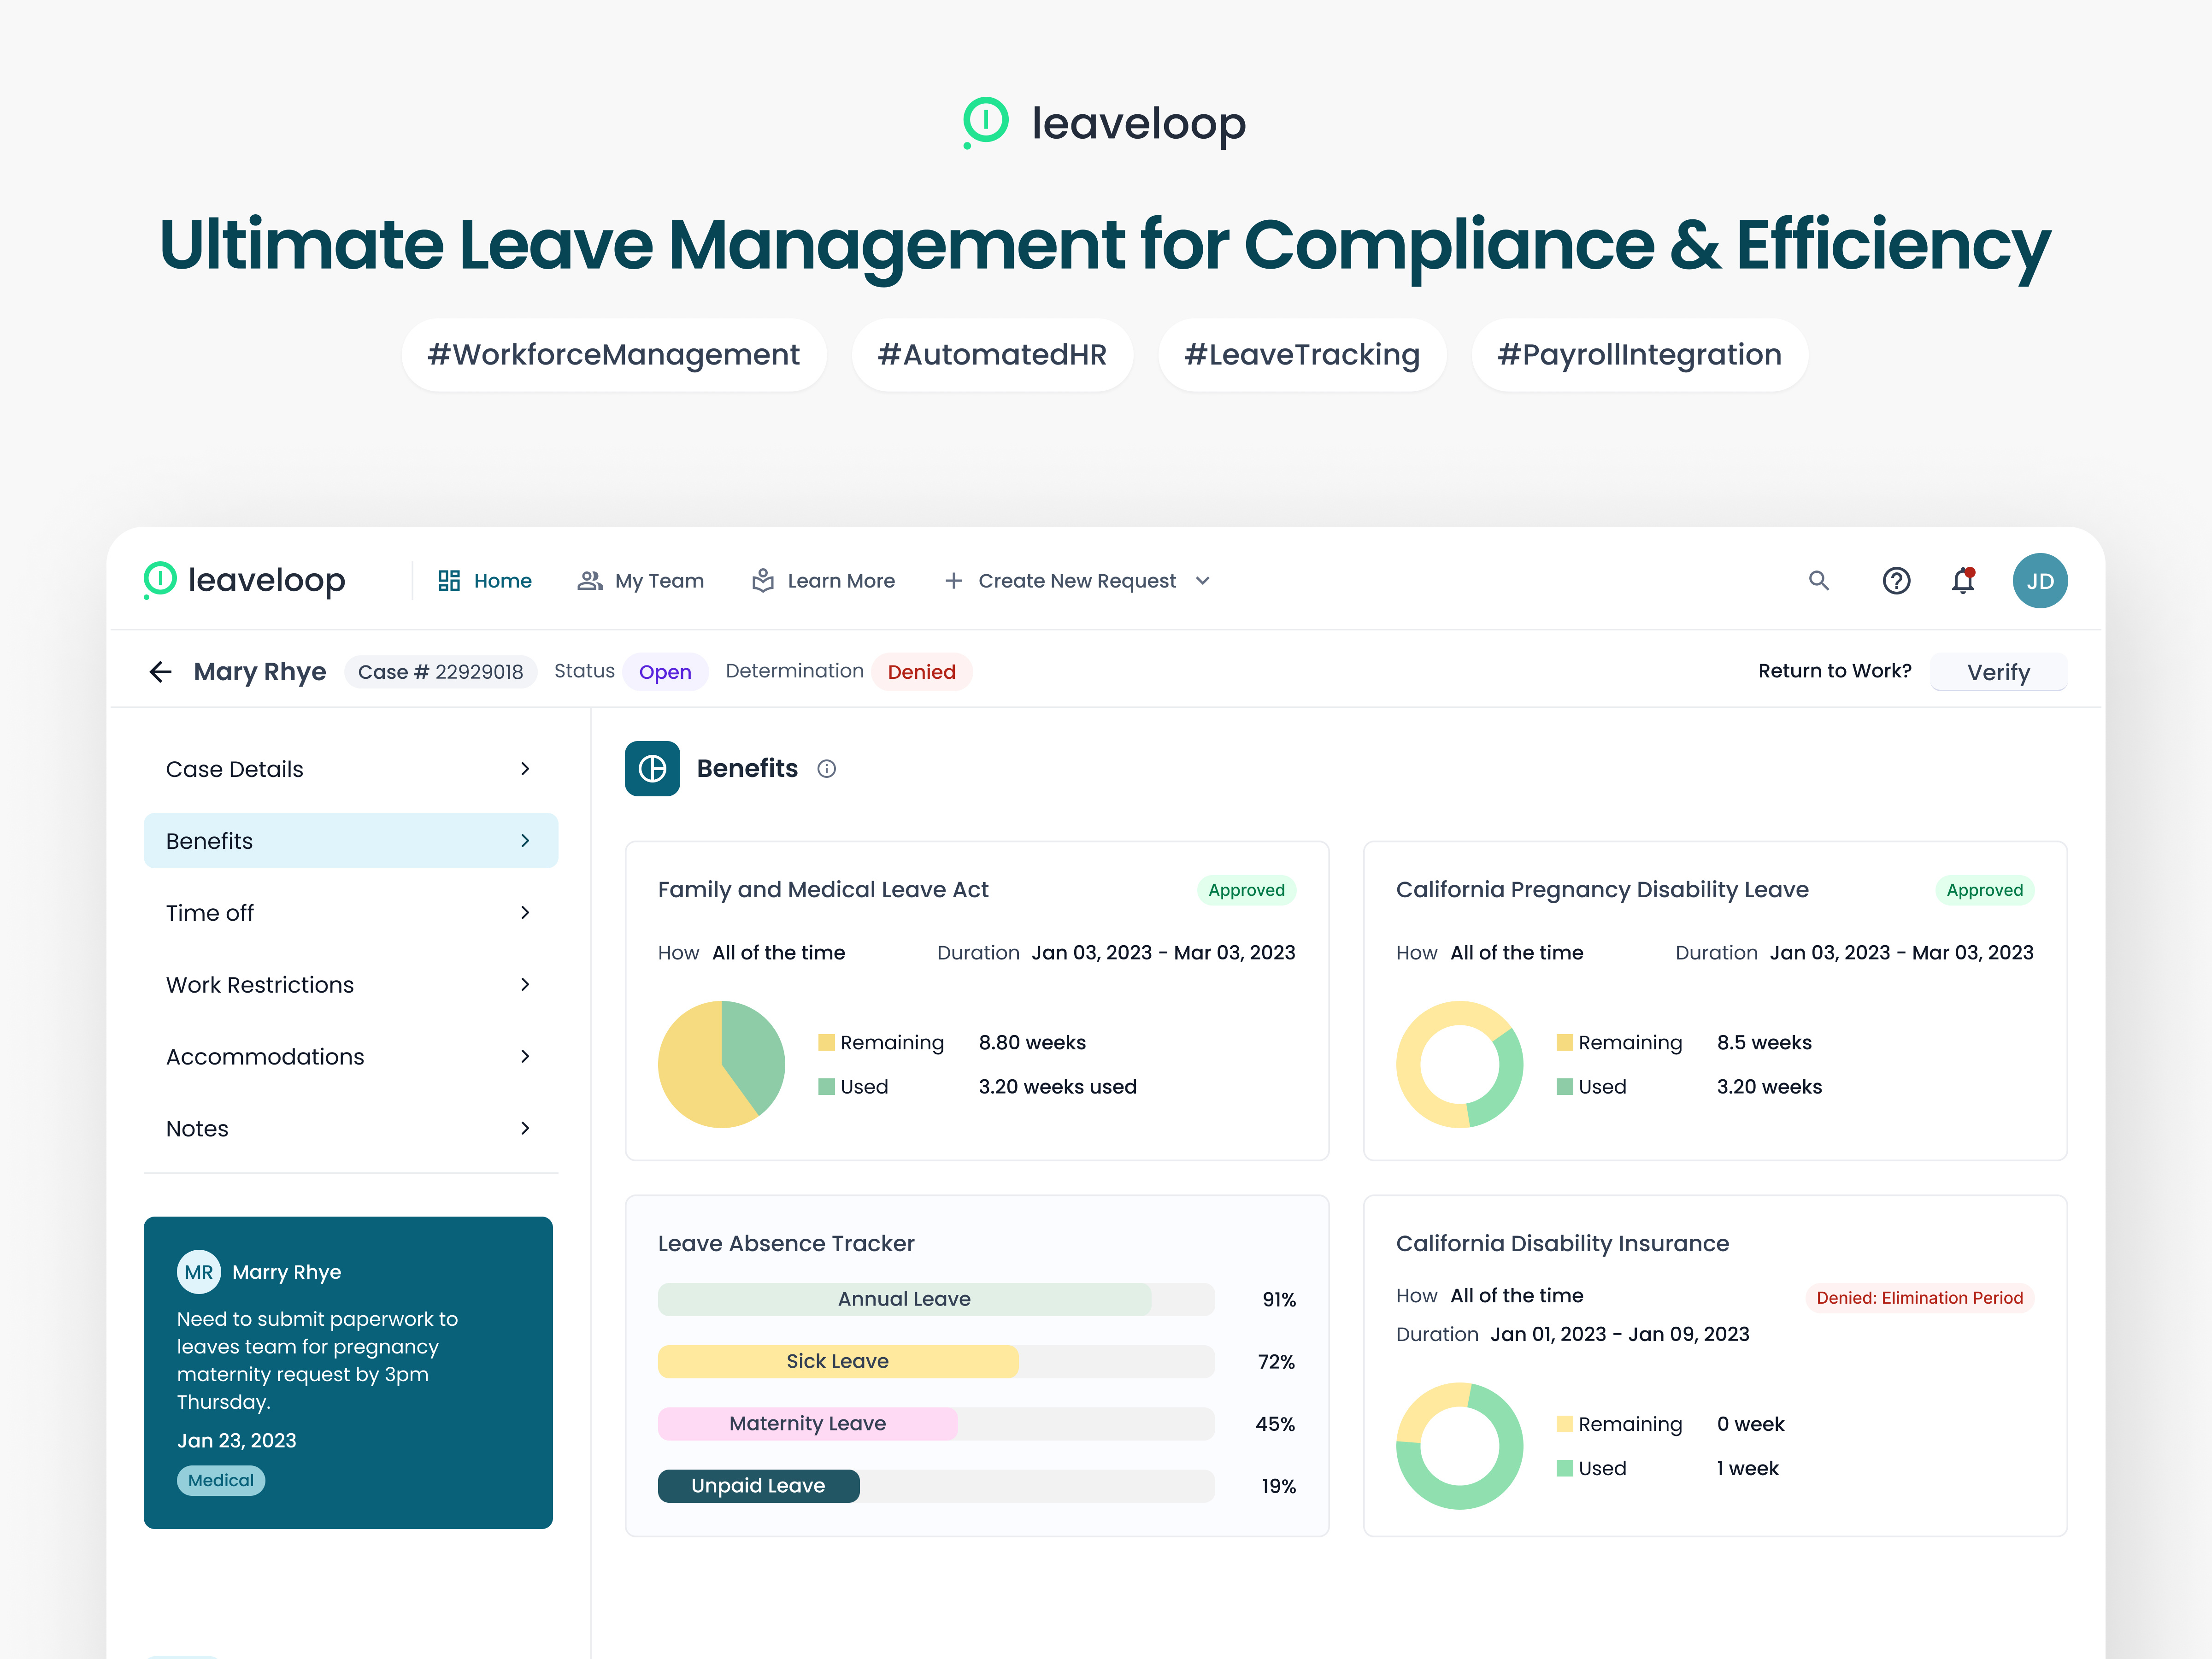The image size is (2212, 1659).
Task: Expand the Work Restrictions section
Action: [x=349, y=984]
